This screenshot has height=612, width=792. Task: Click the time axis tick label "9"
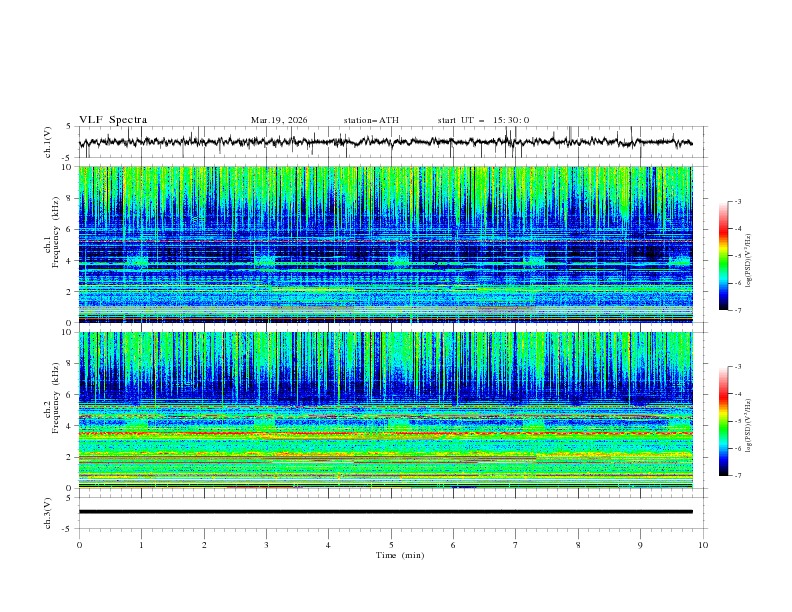[x=640, y=545]
